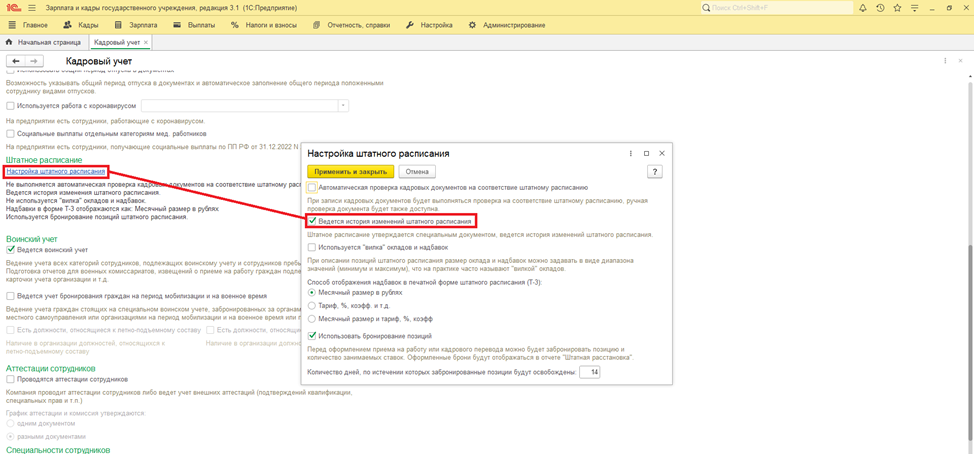Image resolution: width=974 pixels, height=454 pixels.
Task: Toggle Ведется история изменений штатного расписания
Action: tap(313, 220)
